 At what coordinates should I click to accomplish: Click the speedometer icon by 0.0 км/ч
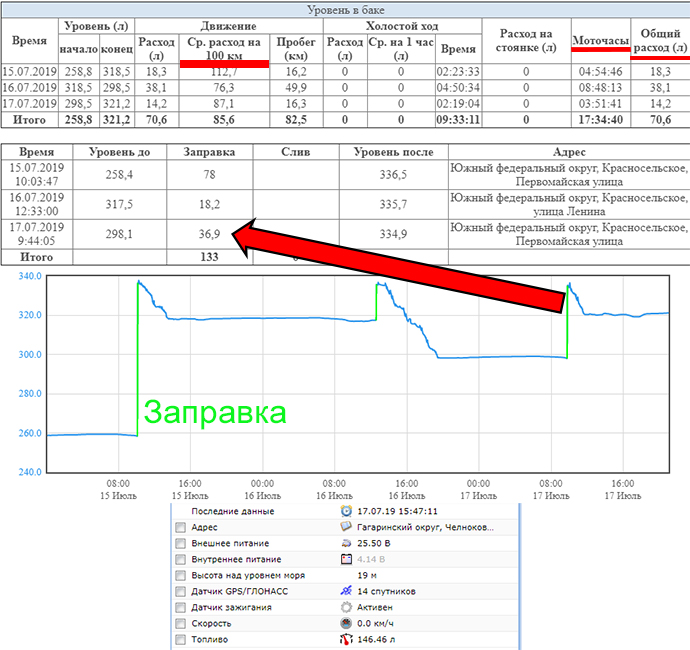tap(346, 623)
